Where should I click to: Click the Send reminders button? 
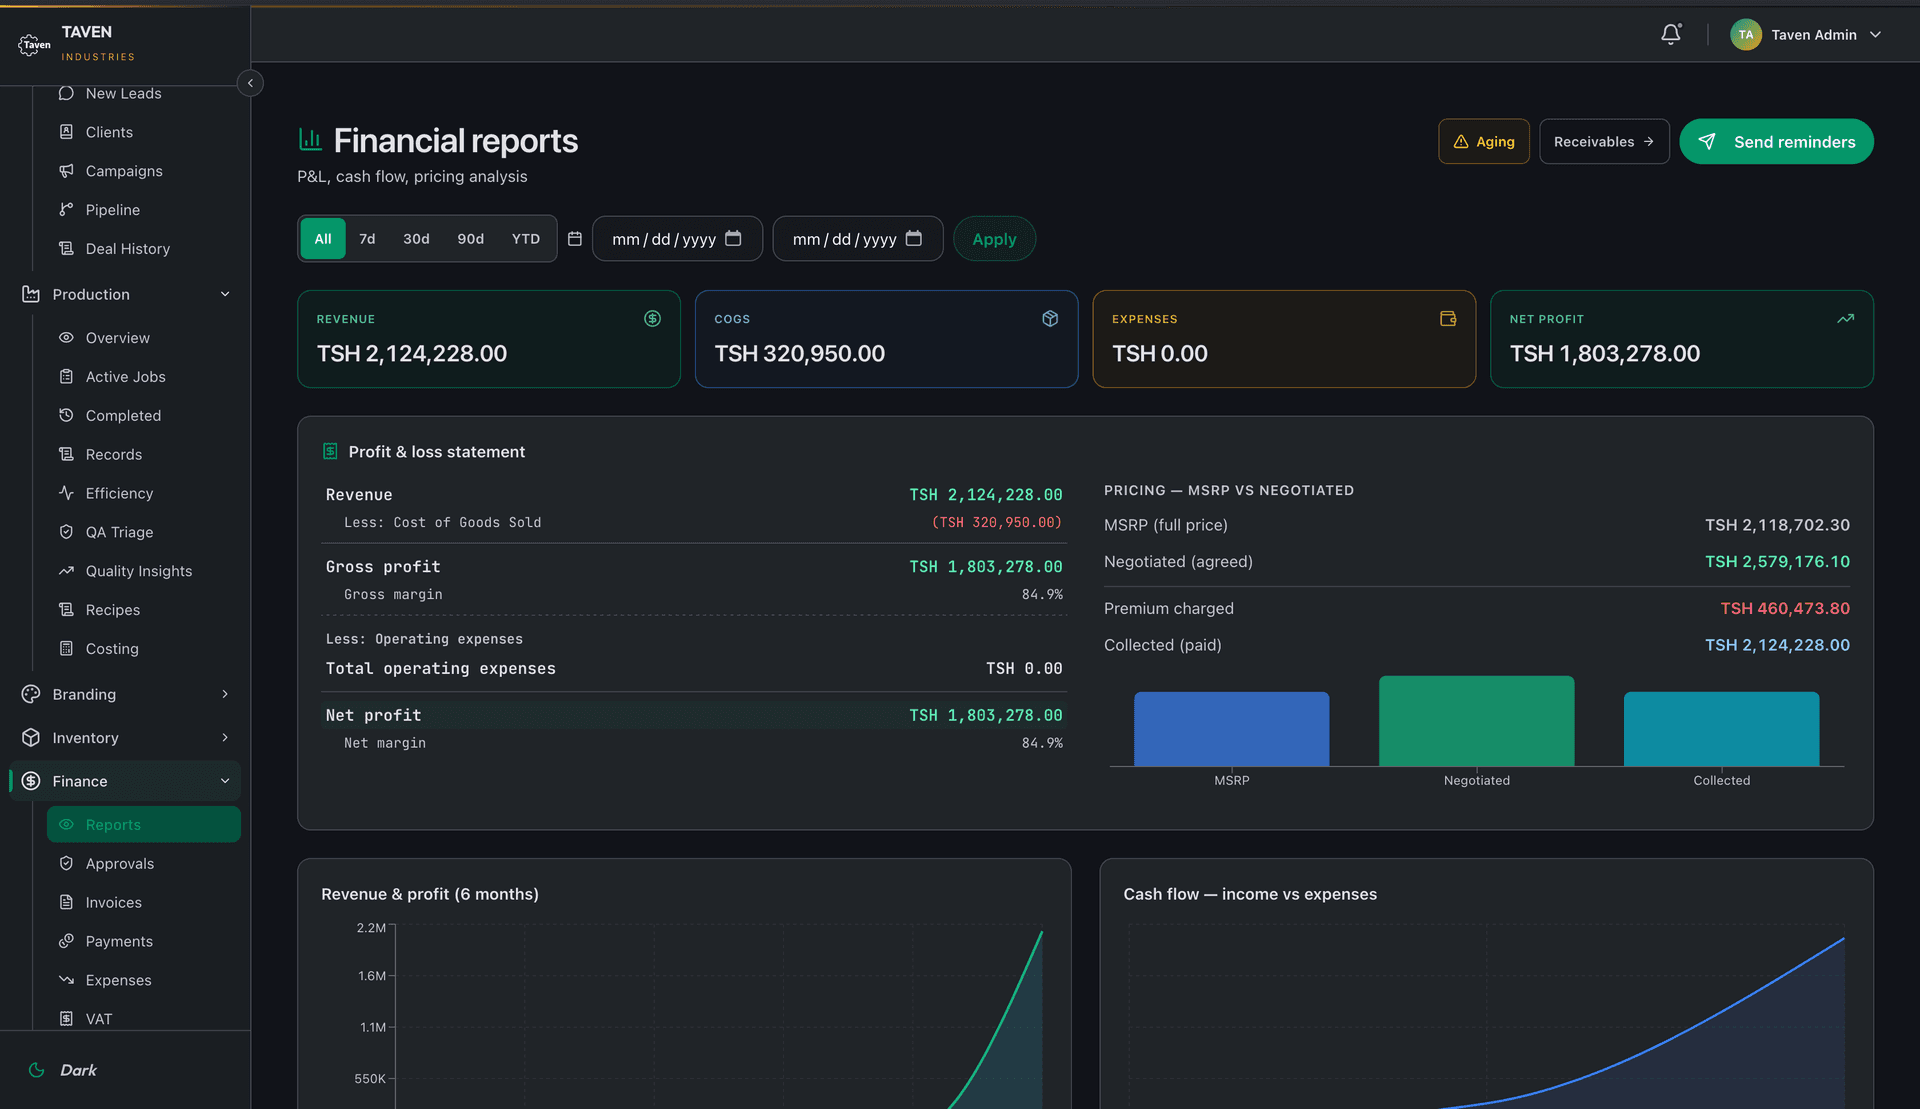click(x=1776, y=142)
